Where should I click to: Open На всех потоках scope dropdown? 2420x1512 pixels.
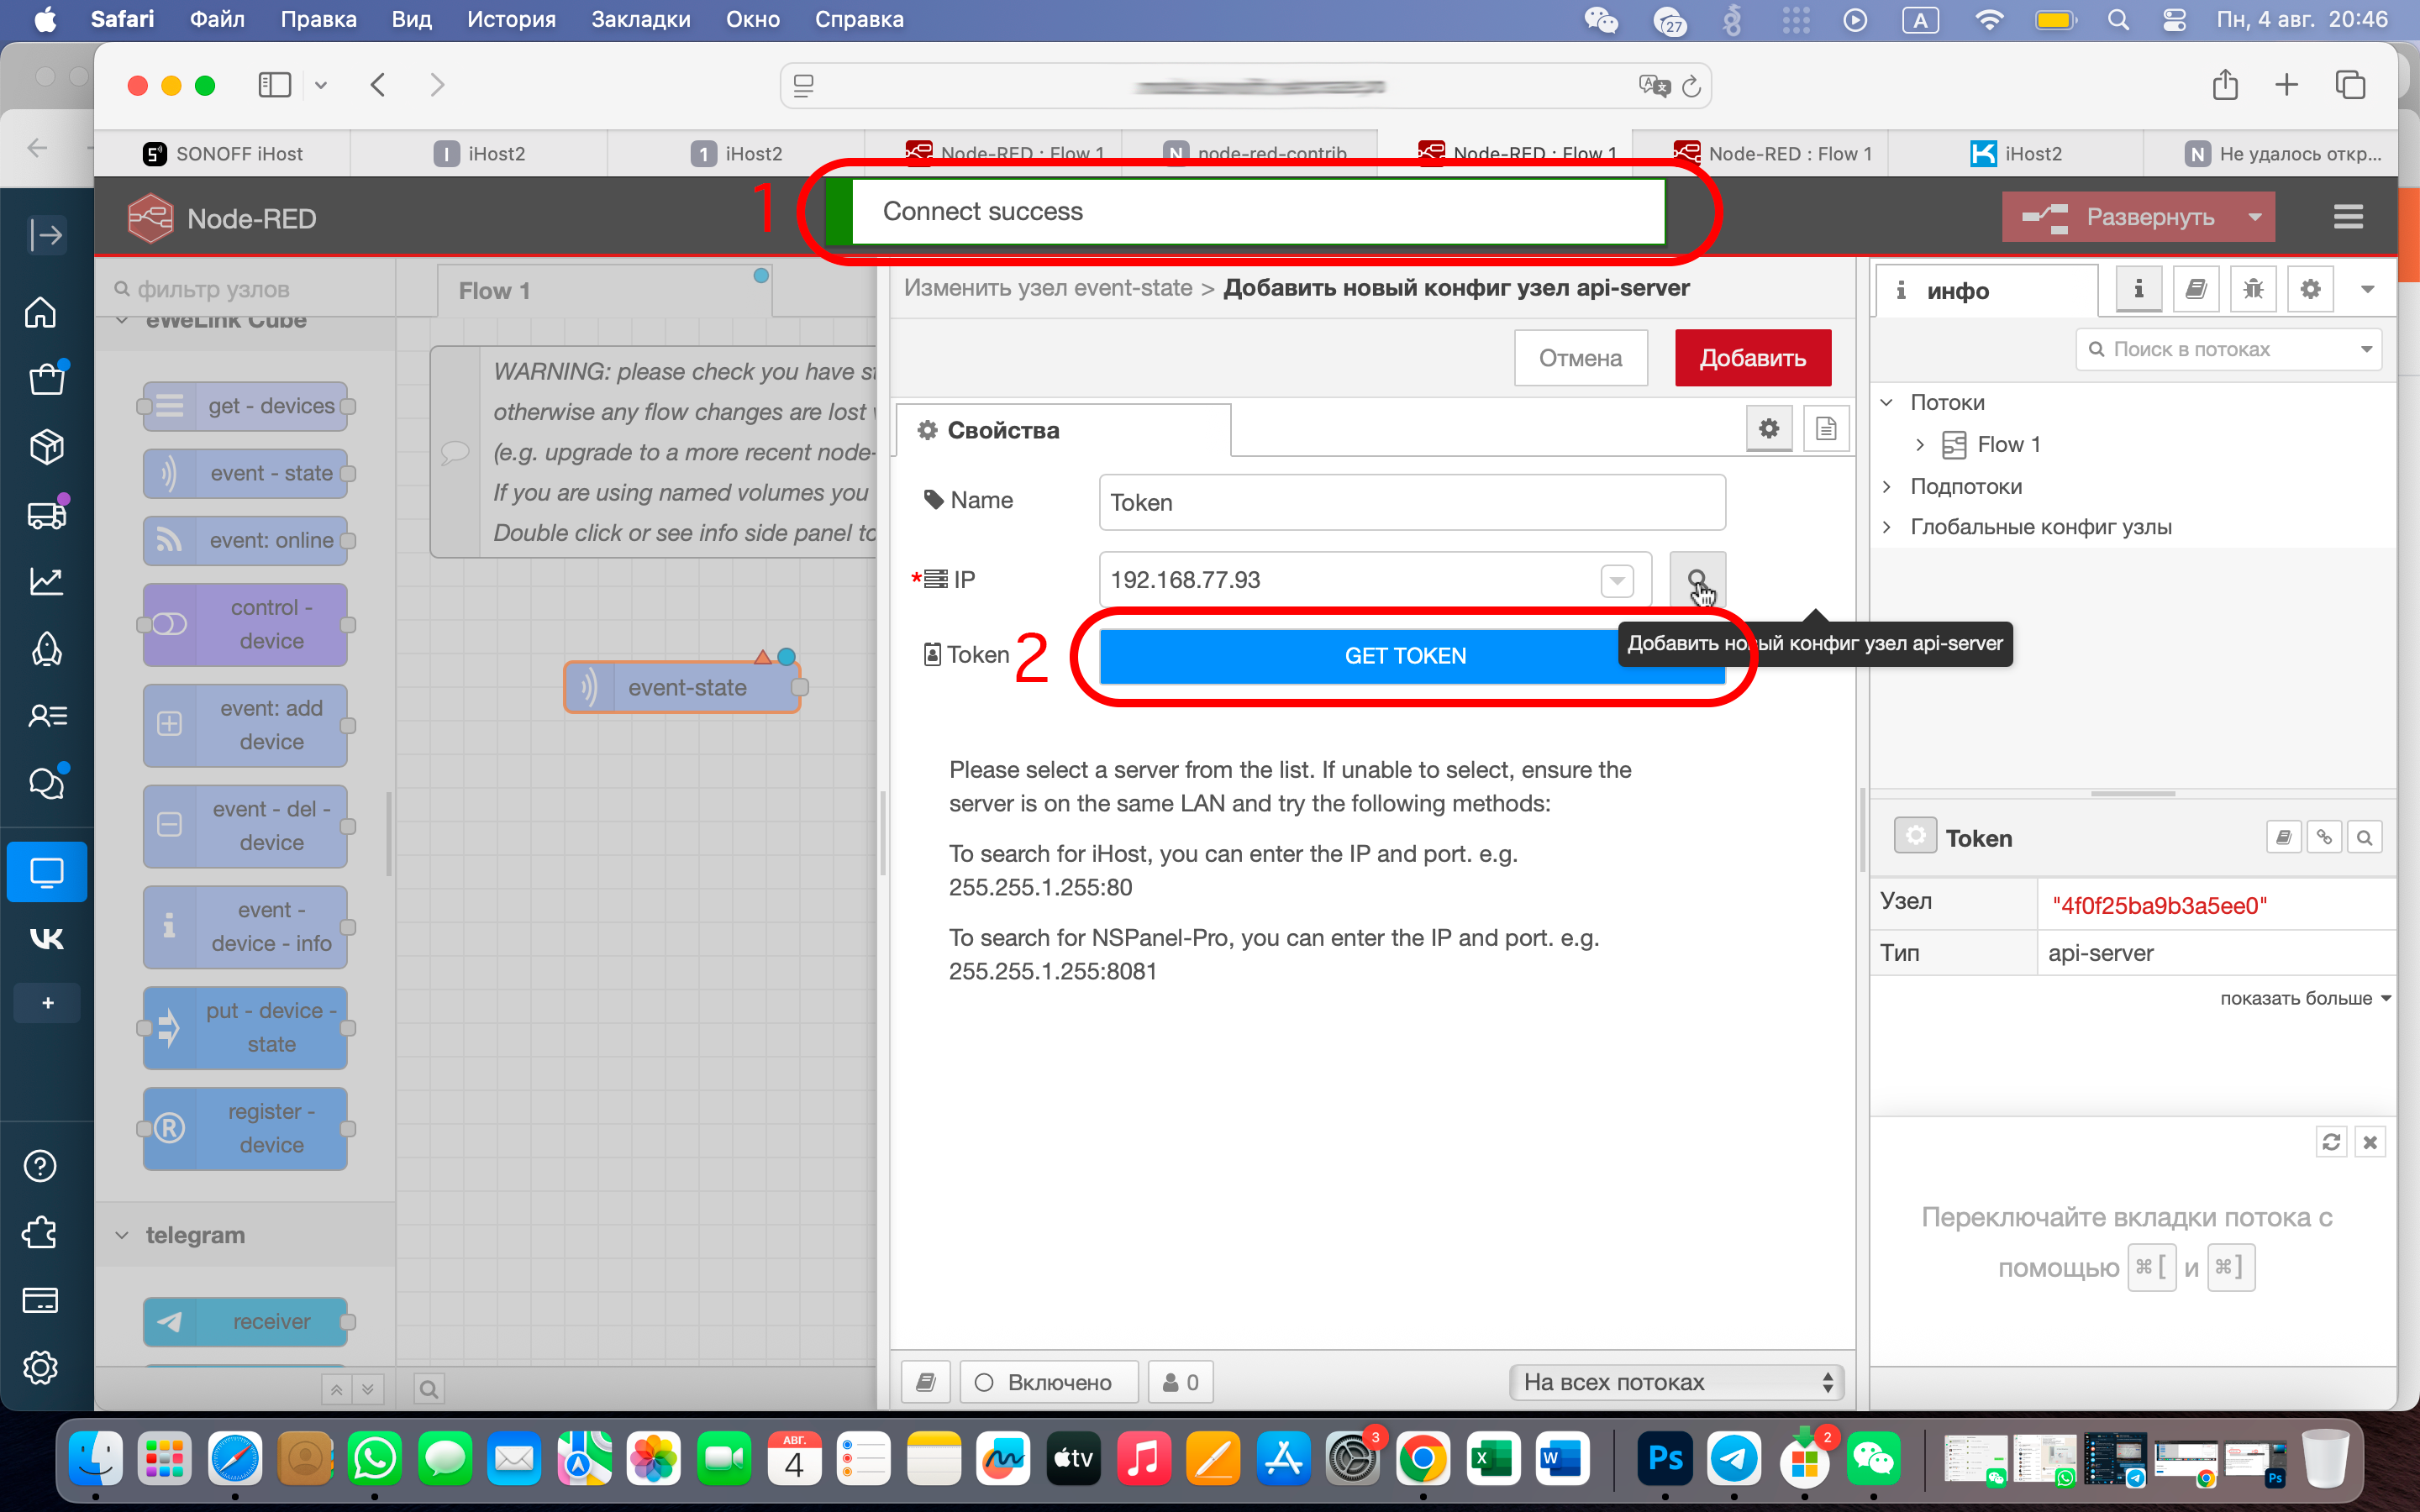pyautogui.click(x=1676, y=1382)
